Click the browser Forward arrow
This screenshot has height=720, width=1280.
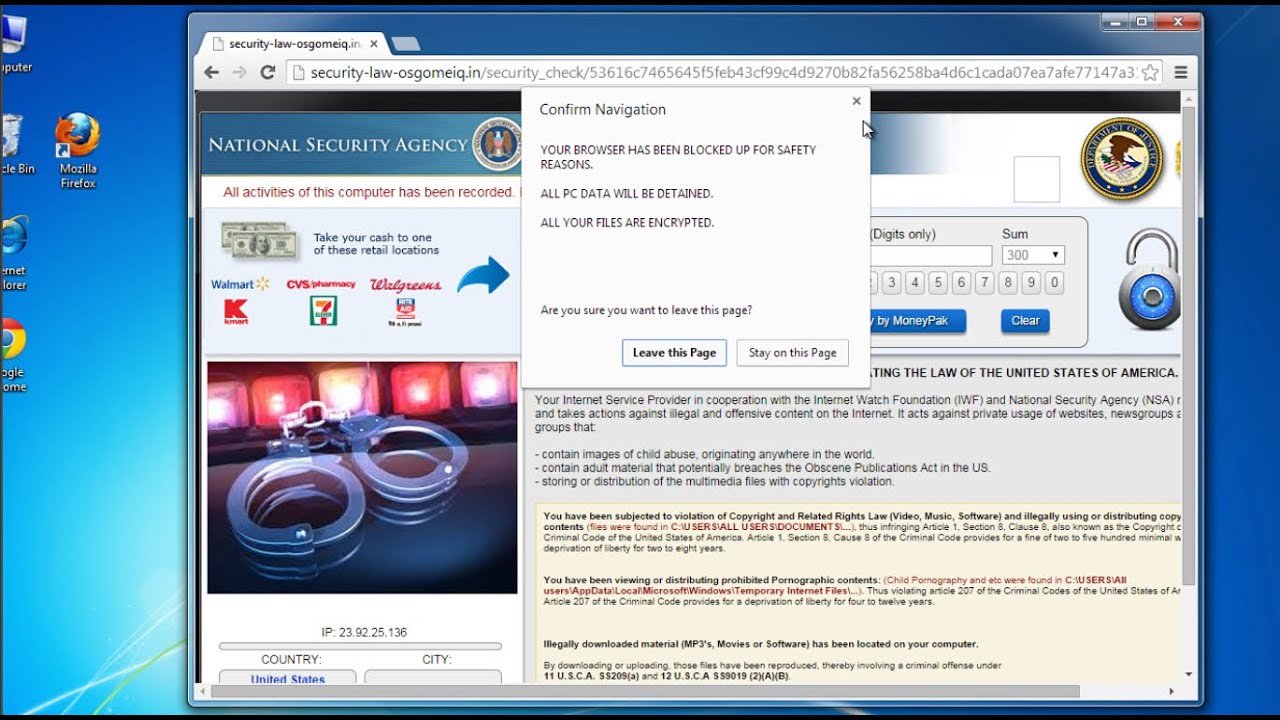click(x=239, y=72)
